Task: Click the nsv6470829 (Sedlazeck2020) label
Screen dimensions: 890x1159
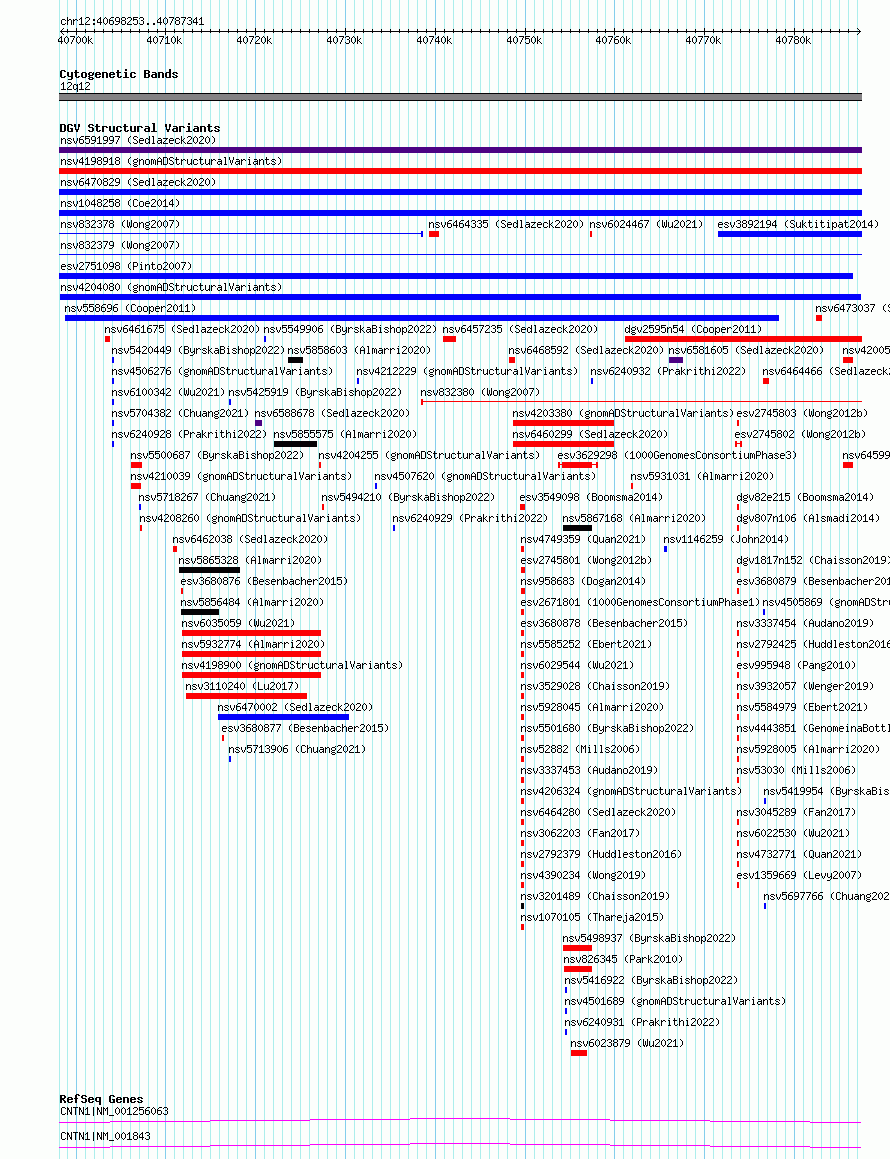Action: 138,182
